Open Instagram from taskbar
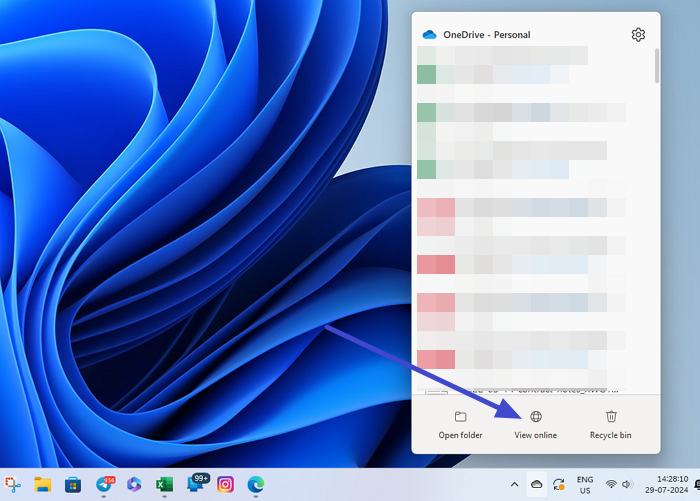700x501 pixels. pyautogui.click(x=225, y=484)
